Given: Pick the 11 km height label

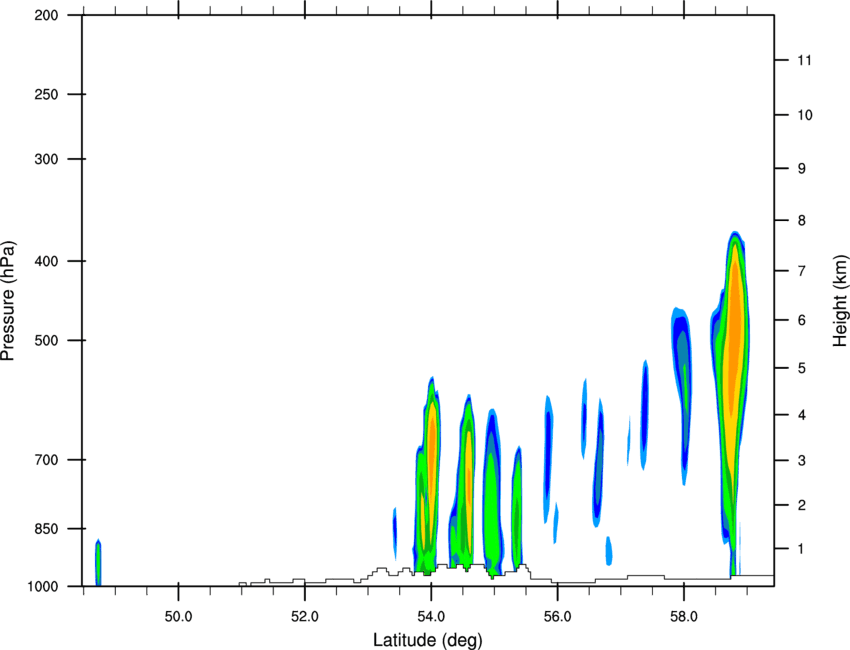Looking at the screenshot, I should click(x=804, y=60).
